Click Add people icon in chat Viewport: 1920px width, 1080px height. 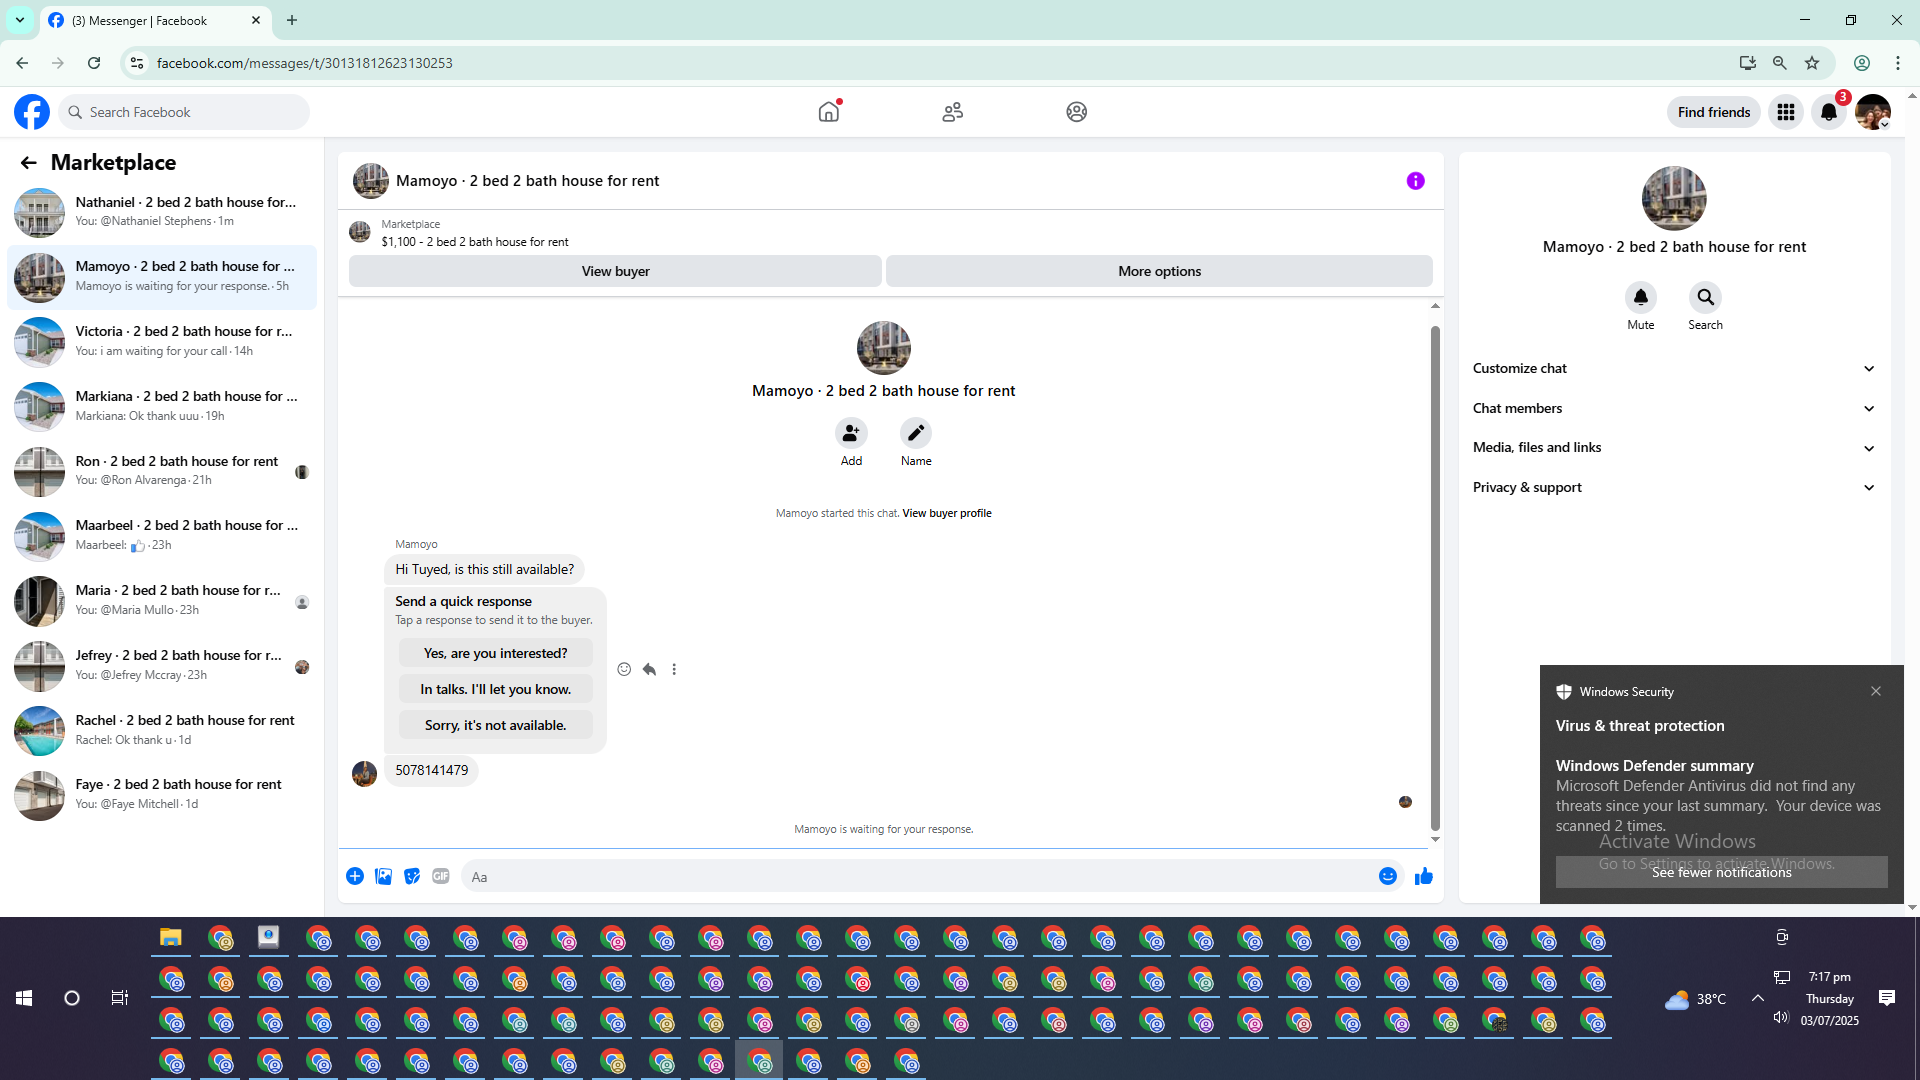851,433
